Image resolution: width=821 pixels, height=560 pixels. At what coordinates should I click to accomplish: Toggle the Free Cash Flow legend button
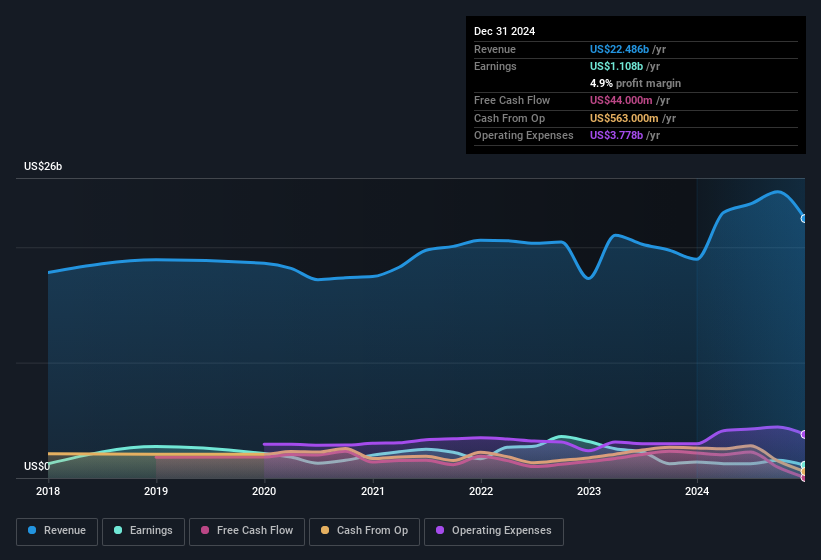pos(247,531)
